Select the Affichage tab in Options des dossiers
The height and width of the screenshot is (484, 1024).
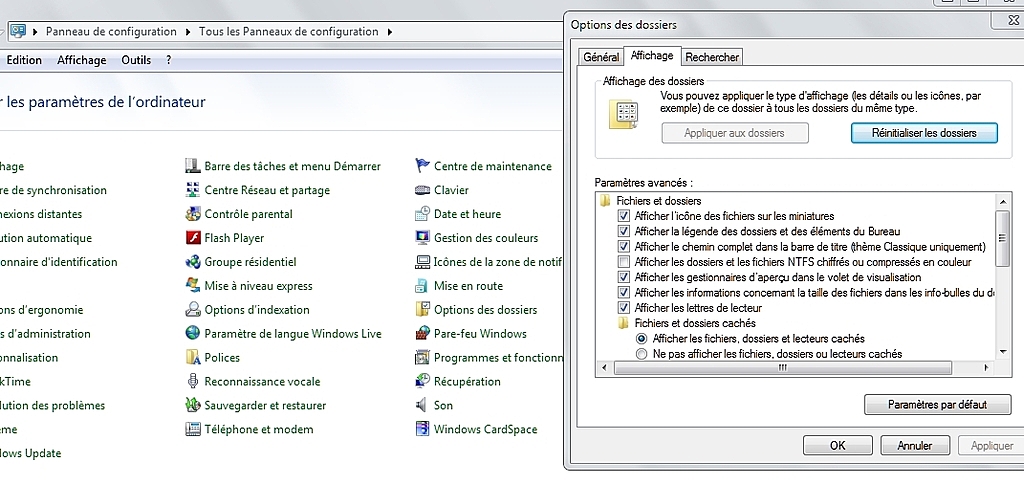[652, 56]
